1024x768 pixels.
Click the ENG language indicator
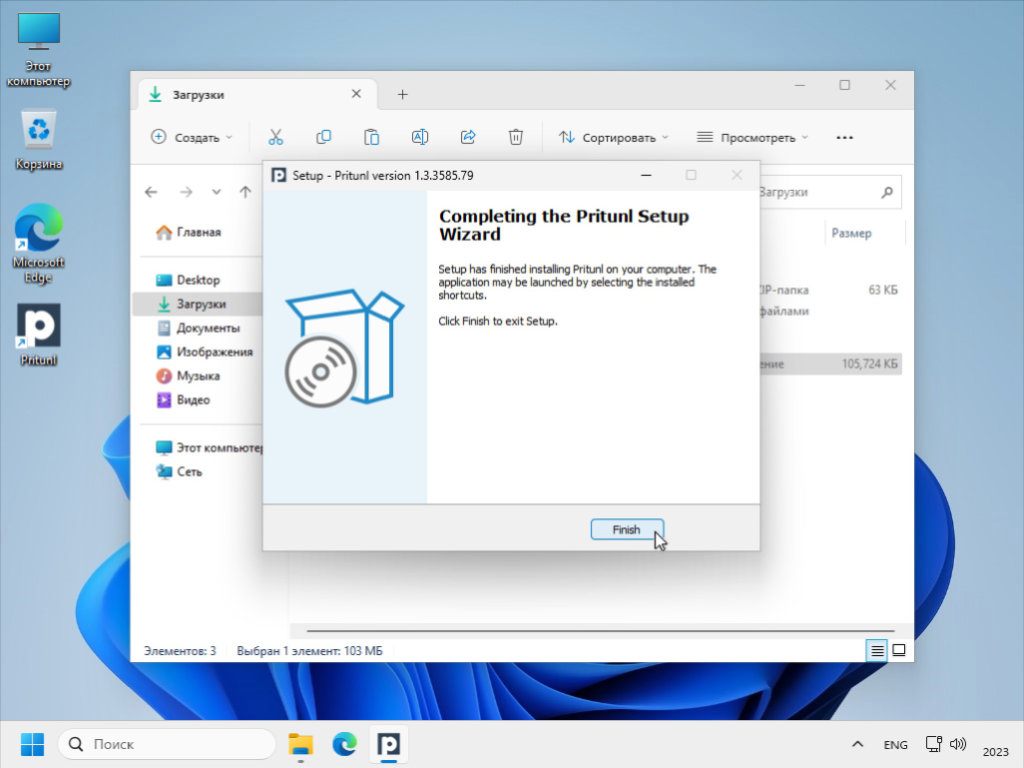[x=895, y=744]
